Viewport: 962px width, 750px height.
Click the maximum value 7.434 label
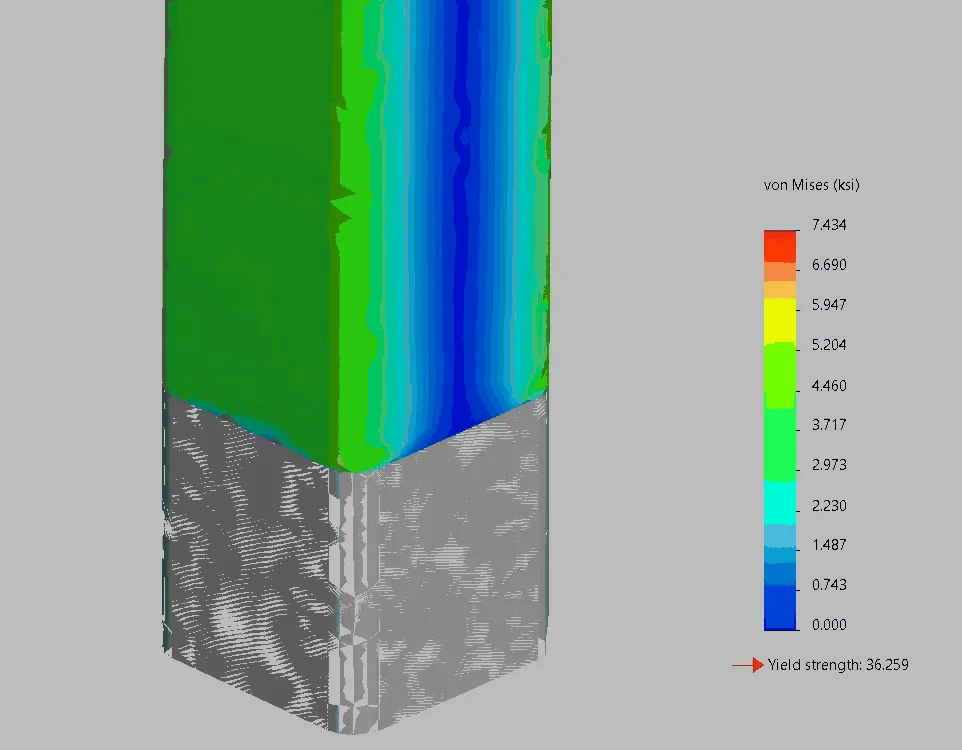pos(829,225)
